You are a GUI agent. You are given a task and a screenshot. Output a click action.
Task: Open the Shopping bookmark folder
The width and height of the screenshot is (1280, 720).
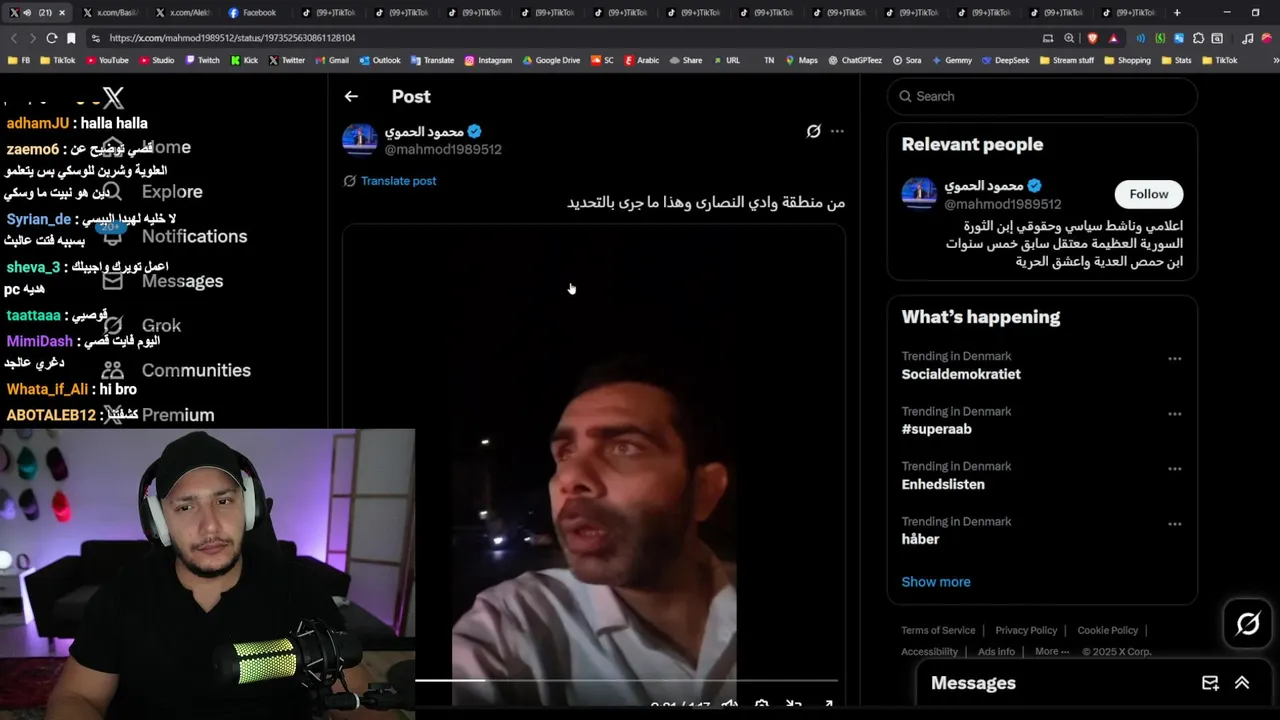click(1127, 60)
